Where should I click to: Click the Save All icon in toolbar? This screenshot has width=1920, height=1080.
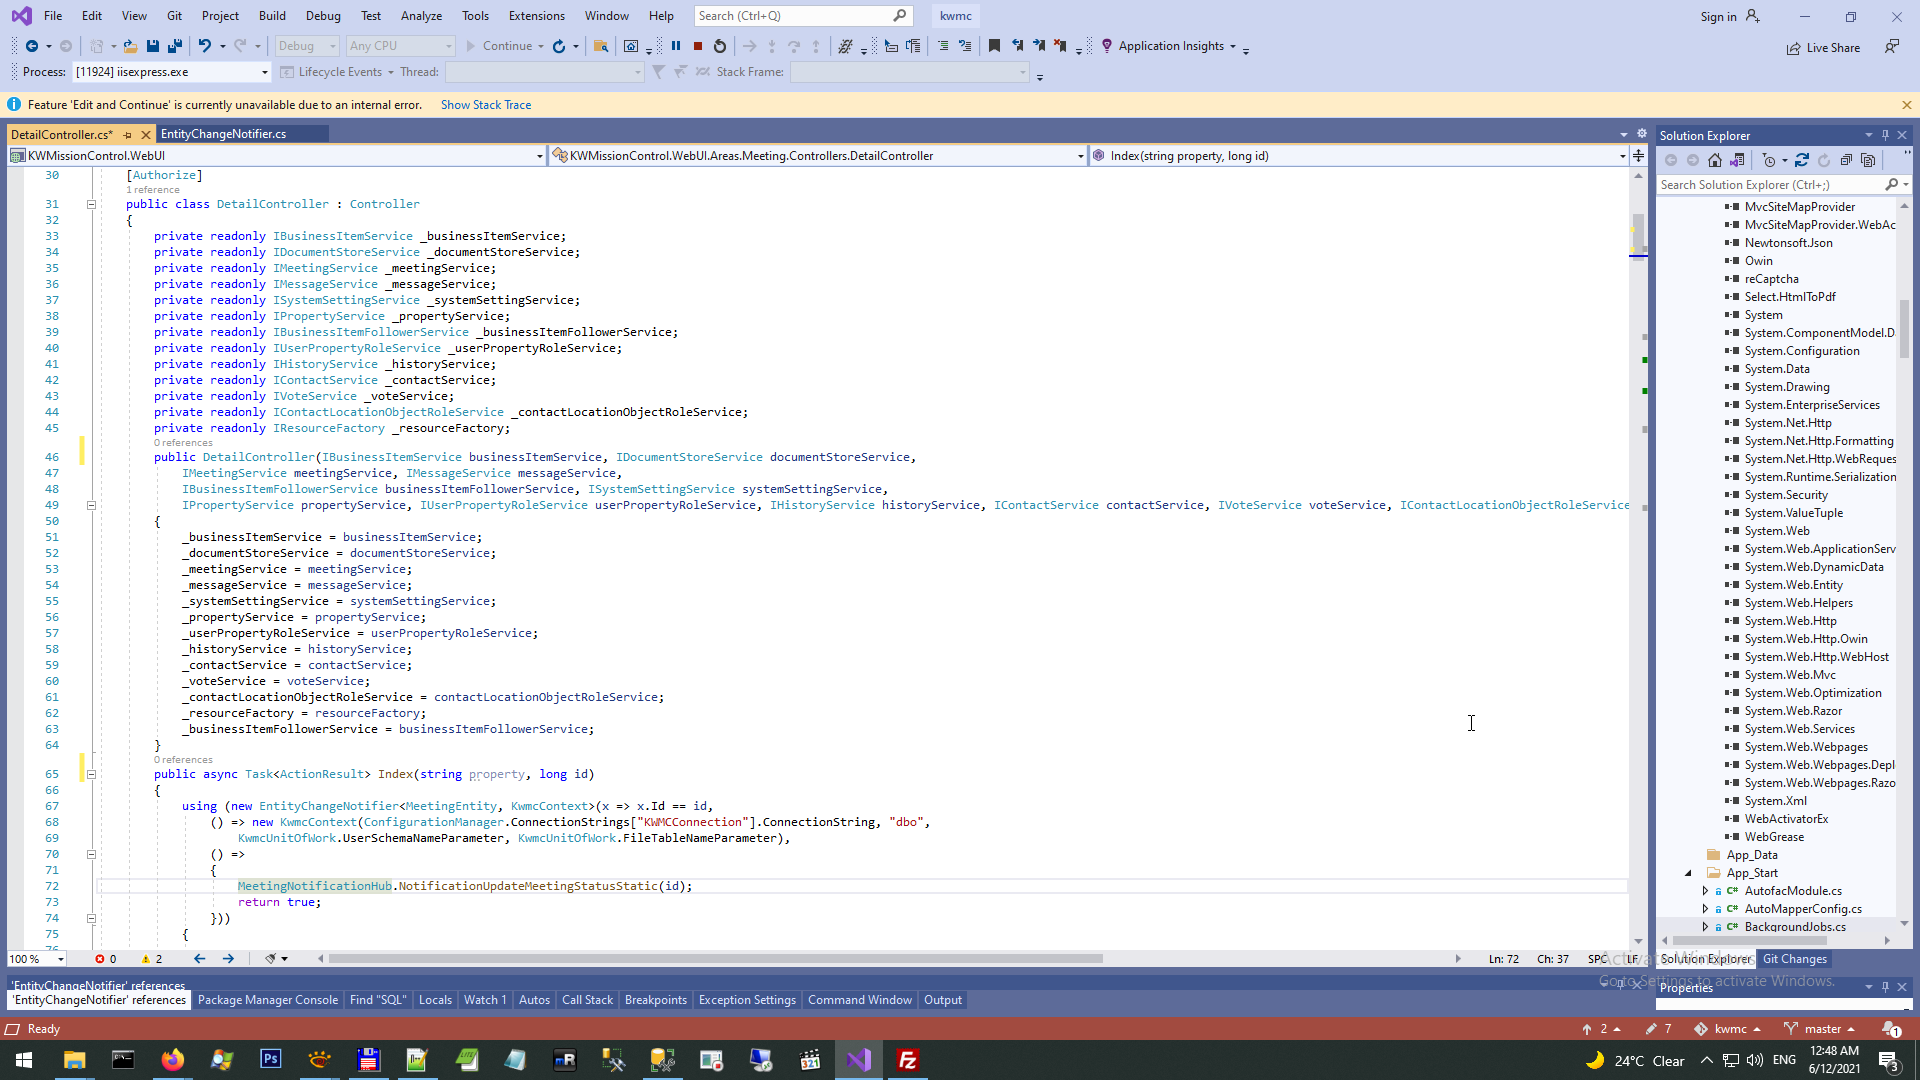(175, 46)
